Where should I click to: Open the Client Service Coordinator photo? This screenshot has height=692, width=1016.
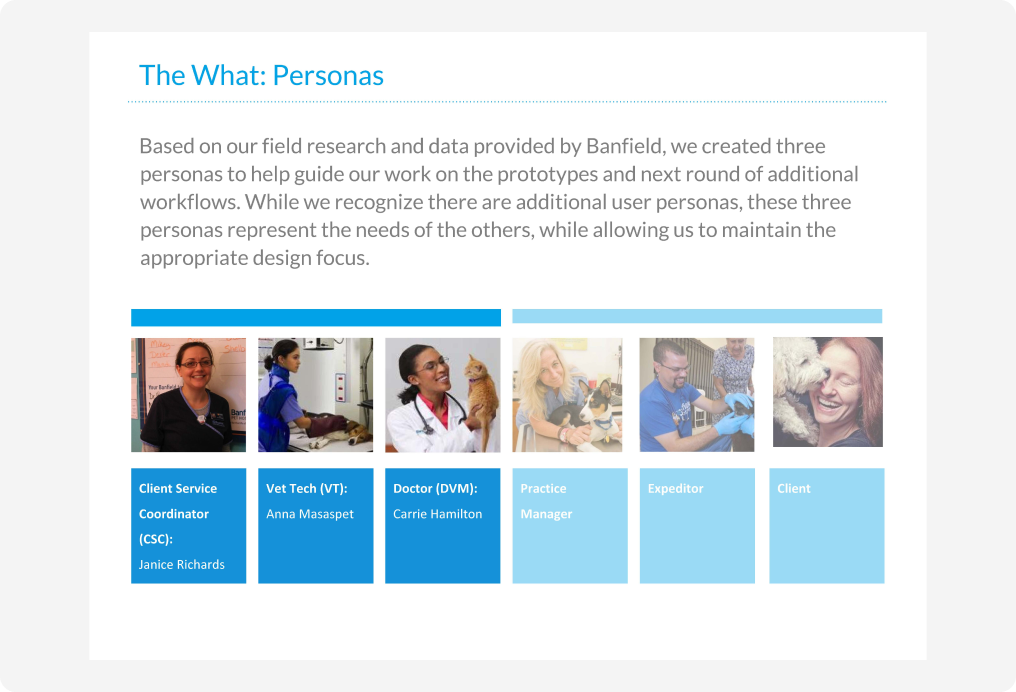[x=189, y=395]
